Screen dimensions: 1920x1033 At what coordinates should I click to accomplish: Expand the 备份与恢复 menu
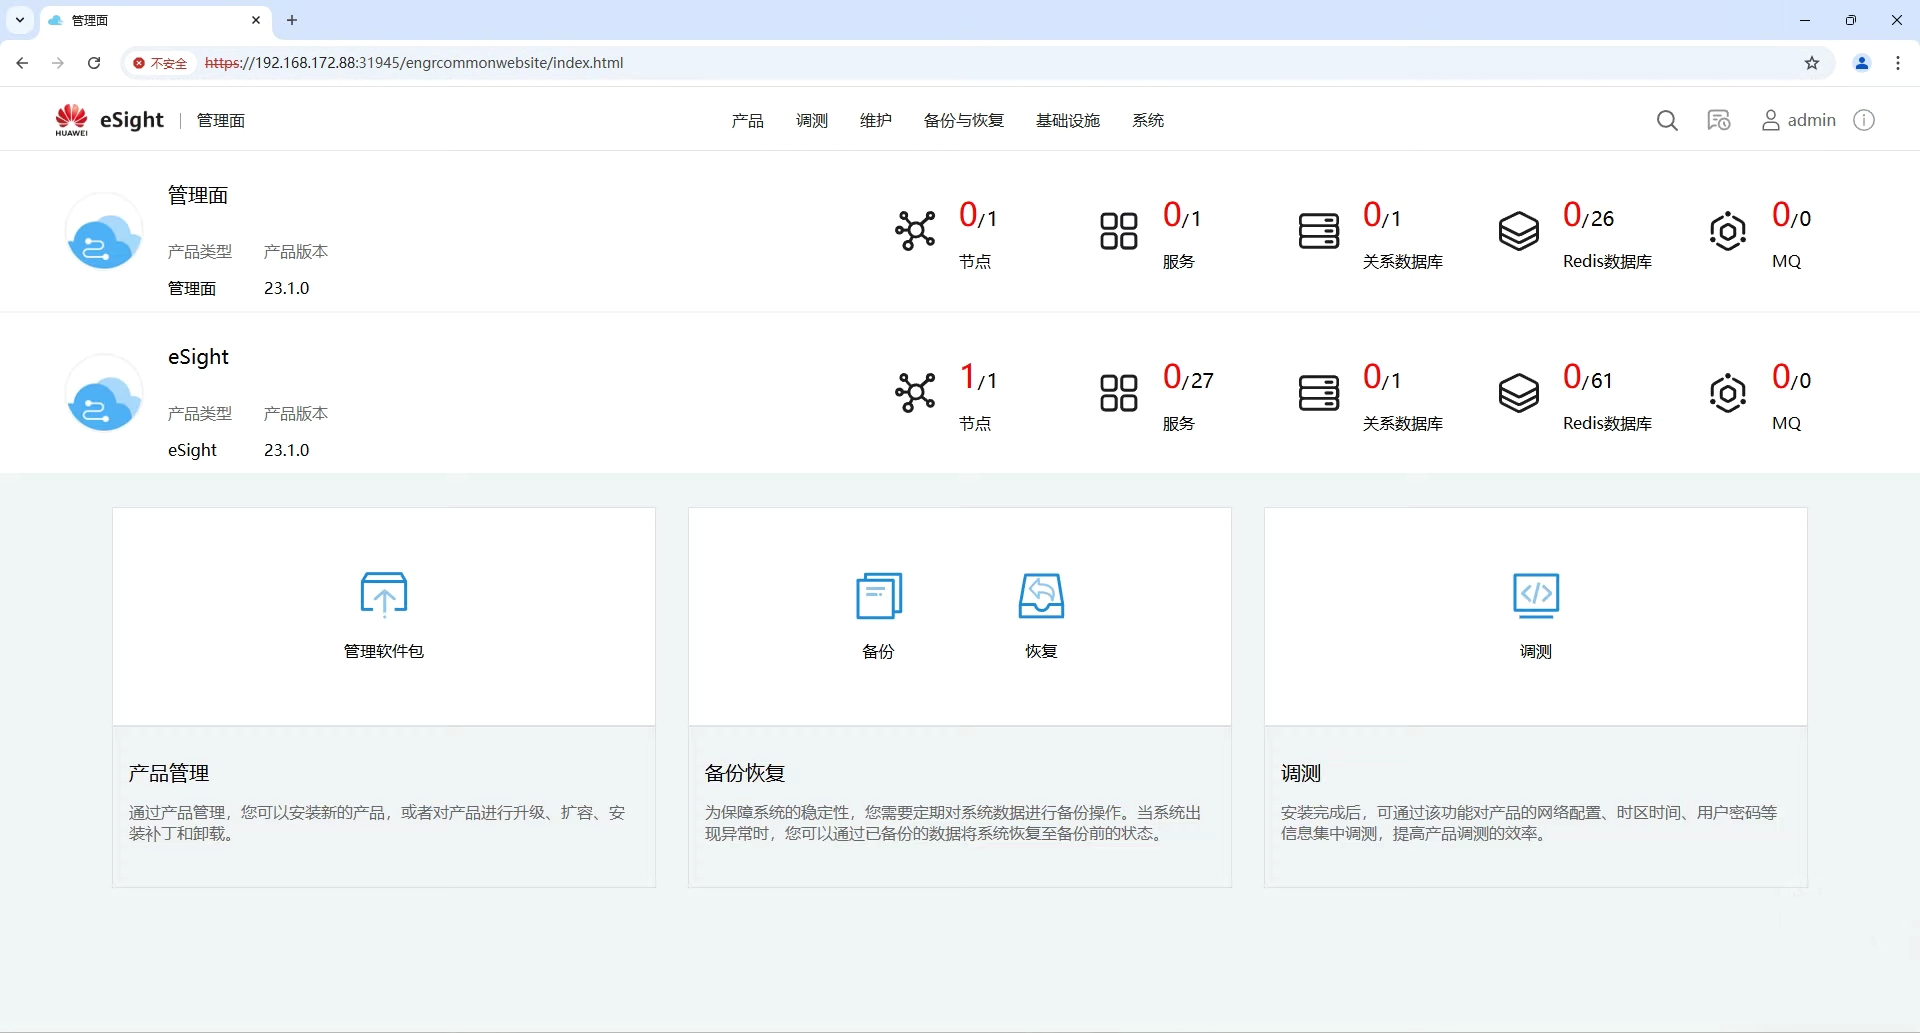click(x=963, y=121)
